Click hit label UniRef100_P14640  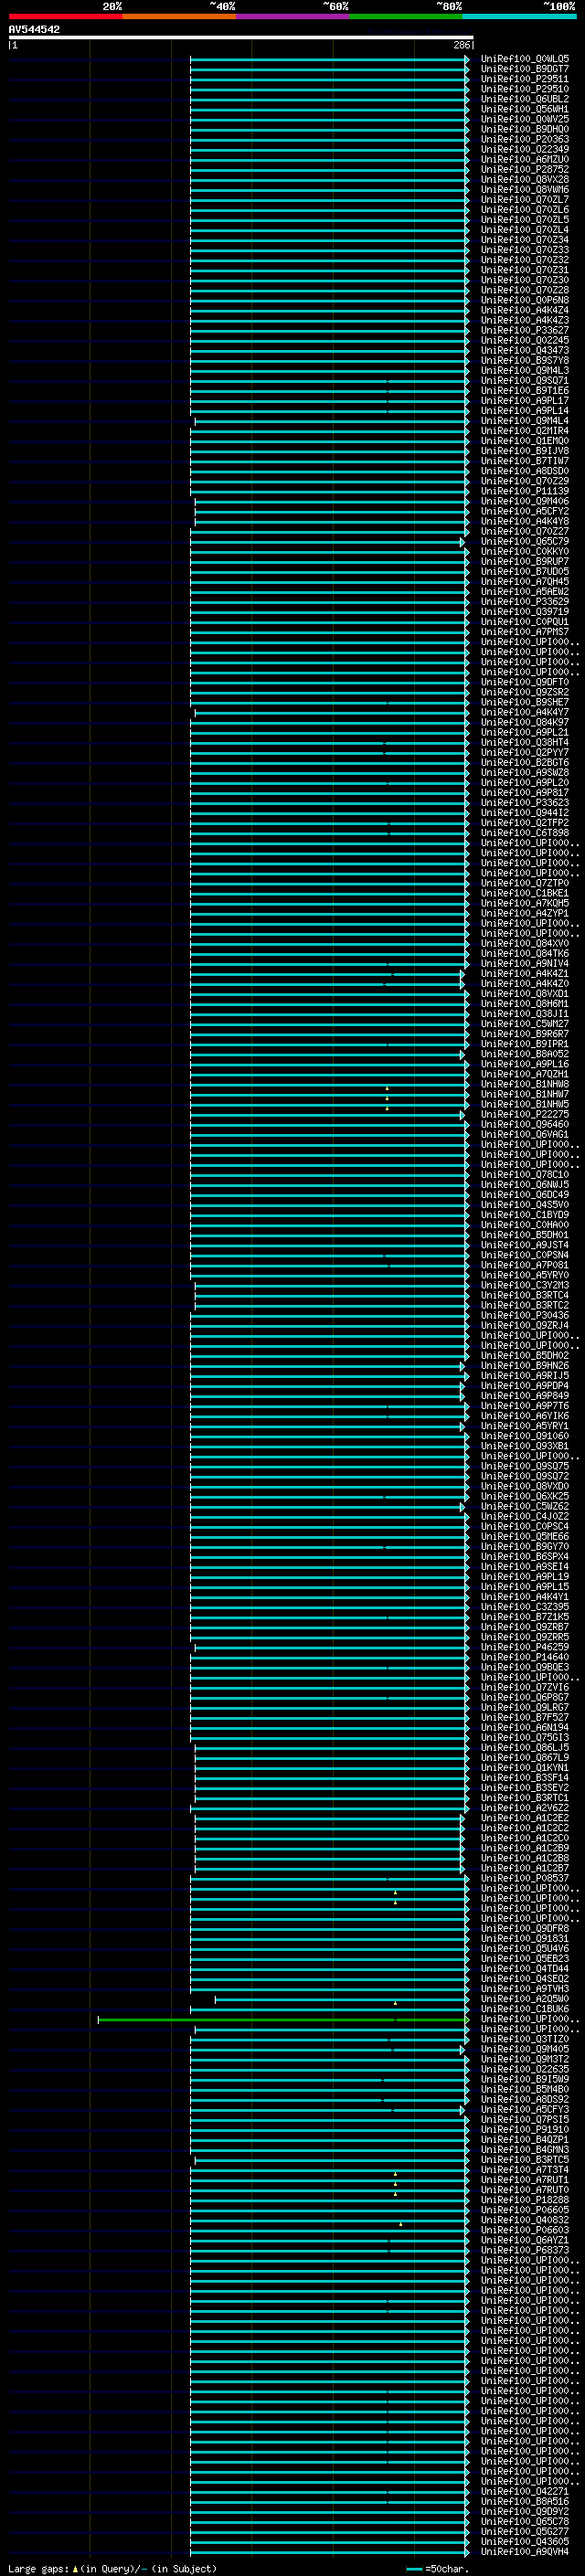(x=525, y=1657)
